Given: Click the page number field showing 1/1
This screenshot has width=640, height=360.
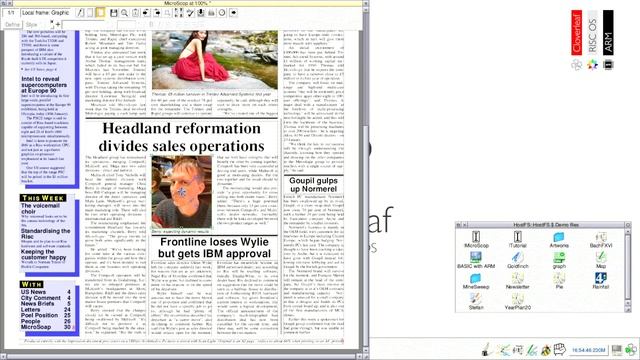Looking at the screenshot, I should point(11,13).
